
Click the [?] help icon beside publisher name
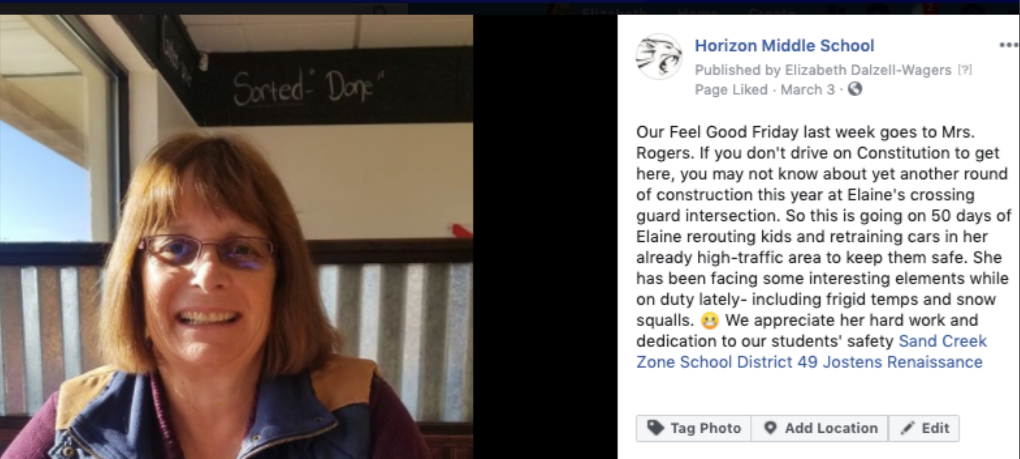pyautogui.click(x=965, y=70)
